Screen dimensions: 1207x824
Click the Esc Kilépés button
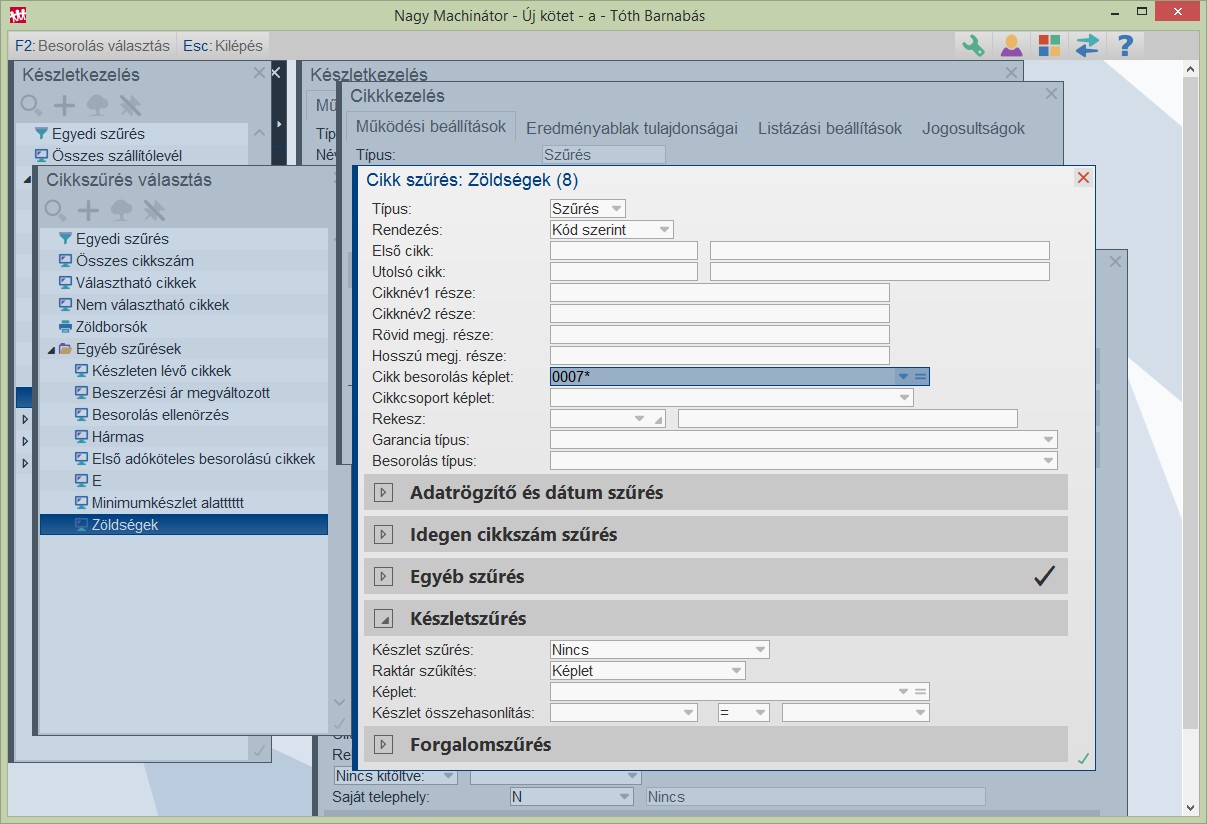point(221,45)
